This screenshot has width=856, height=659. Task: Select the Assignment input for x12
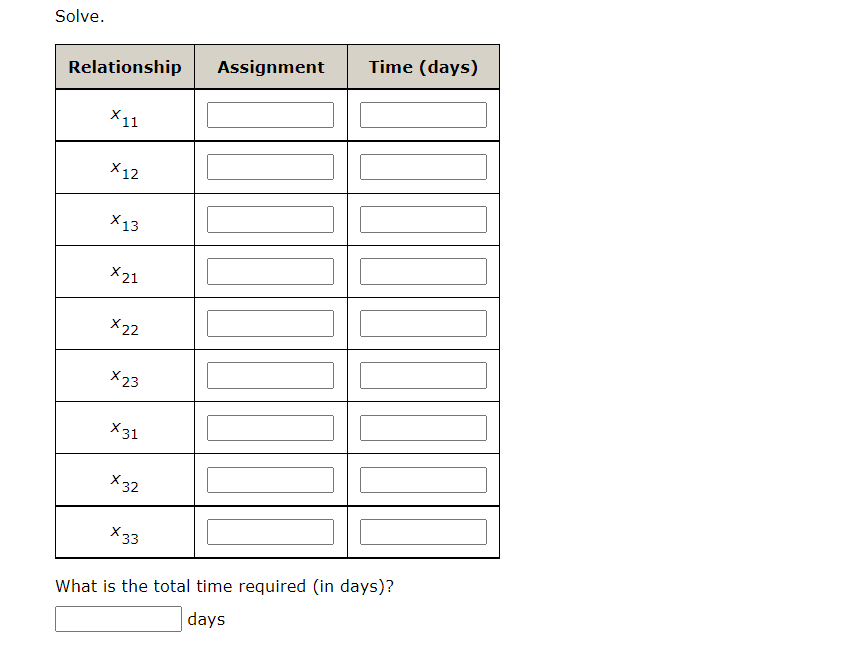pos(270,167)
